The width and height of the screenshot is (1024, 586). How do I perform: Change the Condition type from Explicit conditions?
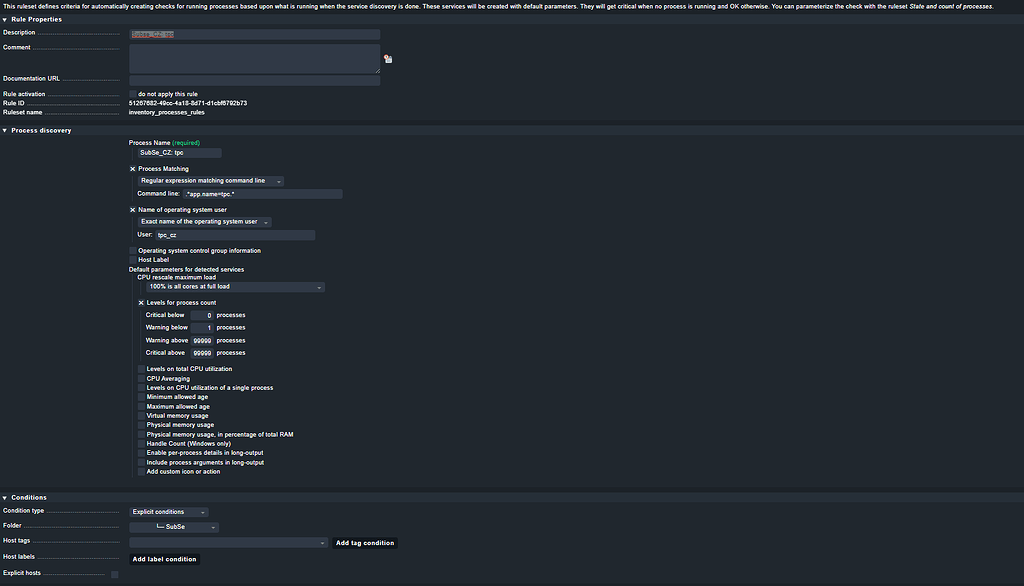click(x=168, y=510)
